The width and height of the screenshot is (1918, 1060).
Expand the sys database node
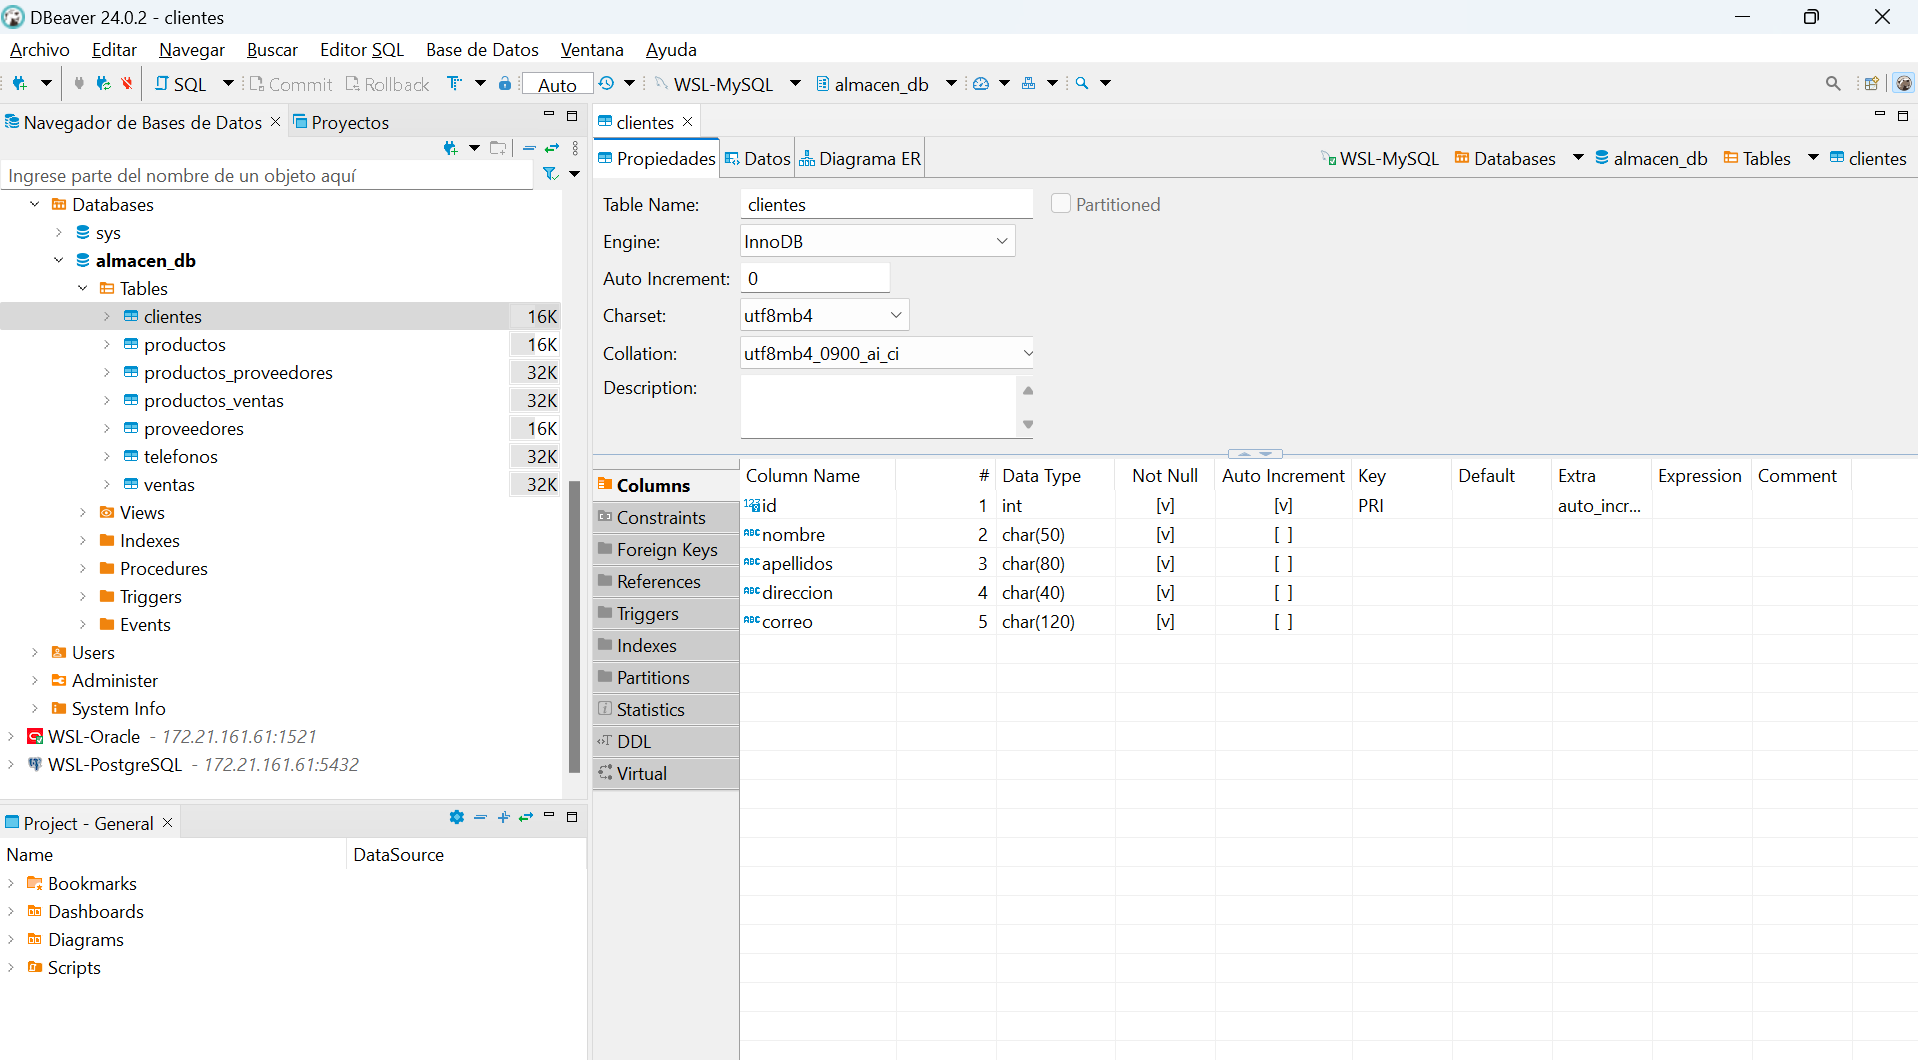pyautogui.click(x=59, y=232)
